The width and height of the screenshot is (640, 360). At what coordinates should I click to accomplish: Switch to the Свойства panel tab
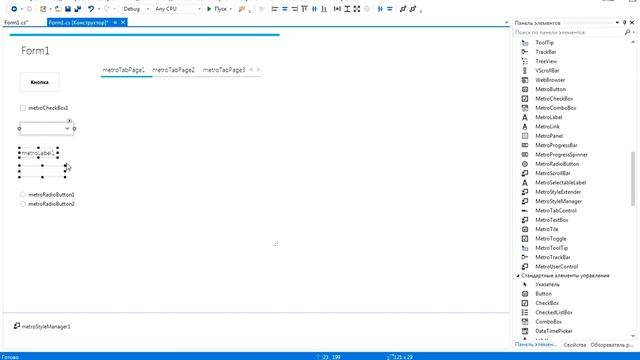(x=575, y=345)
